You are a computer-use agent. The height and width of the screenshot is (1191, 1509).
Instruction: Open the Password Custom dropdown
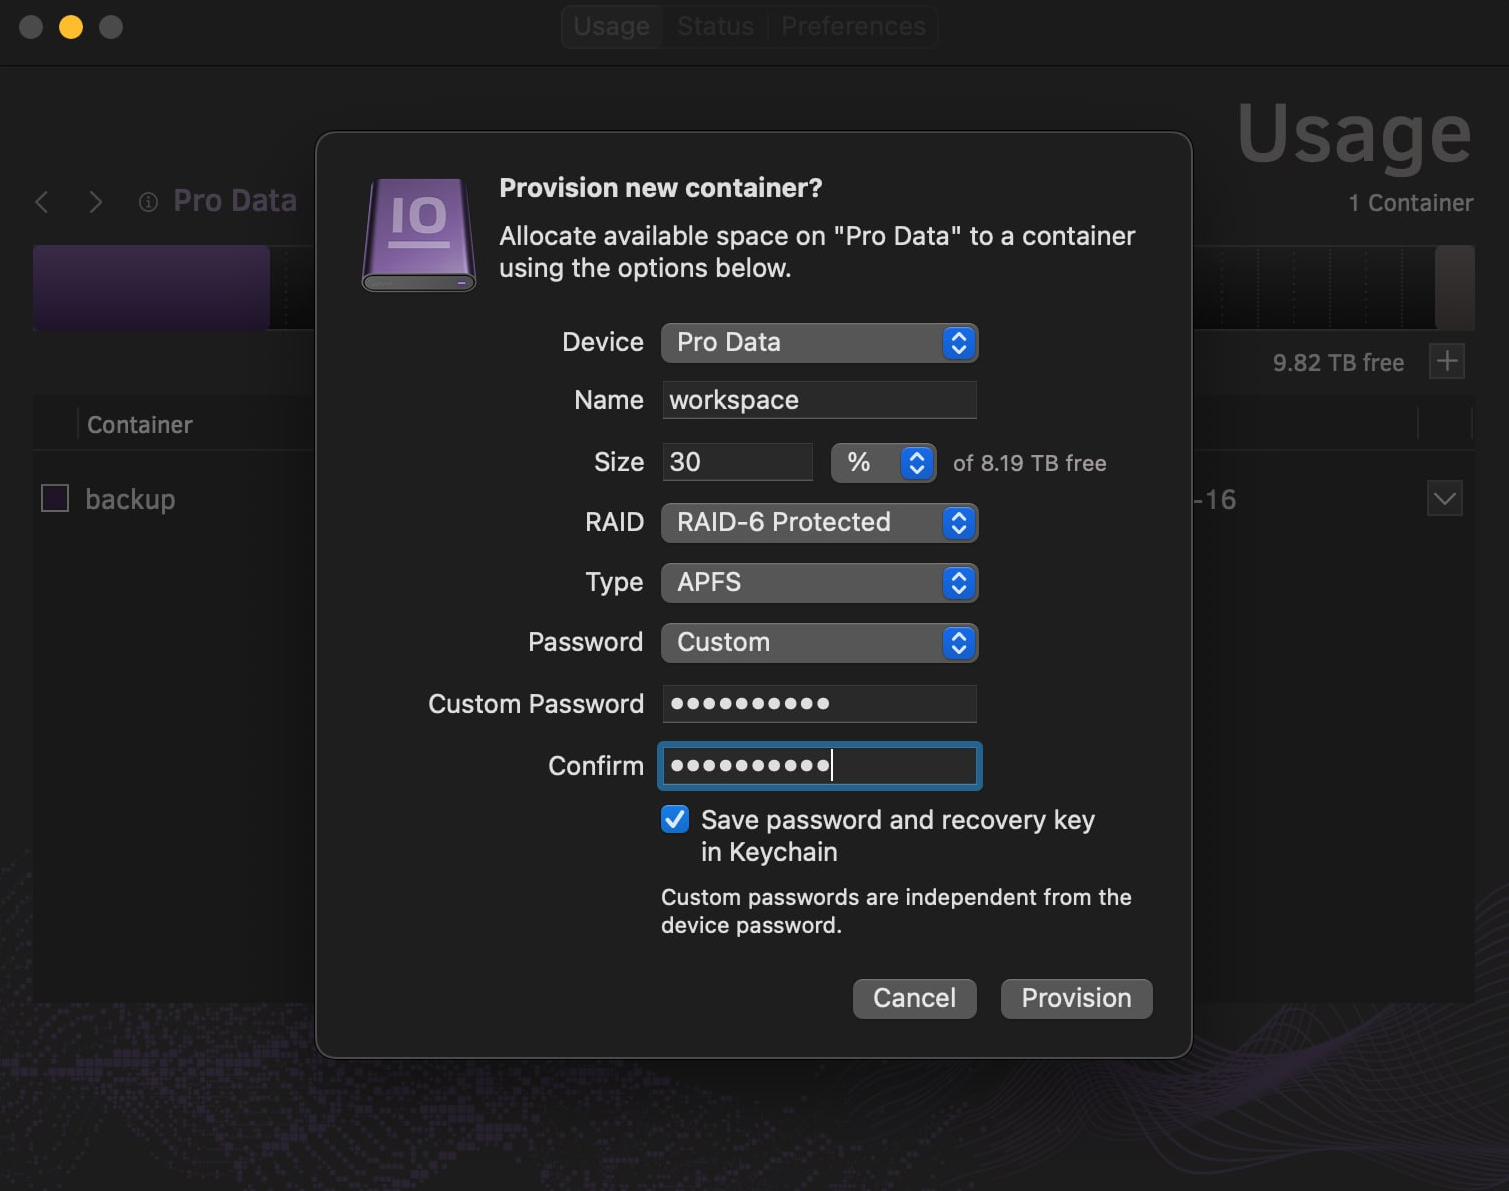point(818,643)
